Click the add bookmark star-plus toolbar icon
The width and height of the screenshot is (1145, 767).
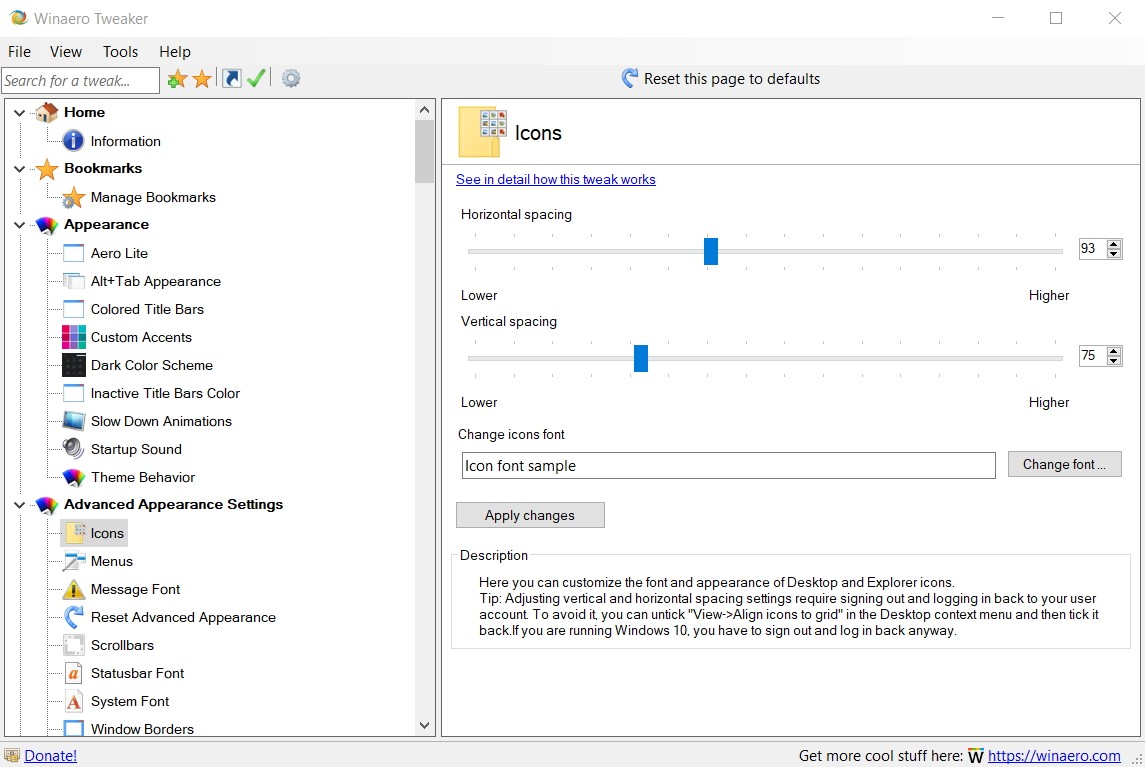[x=177, y=79]
